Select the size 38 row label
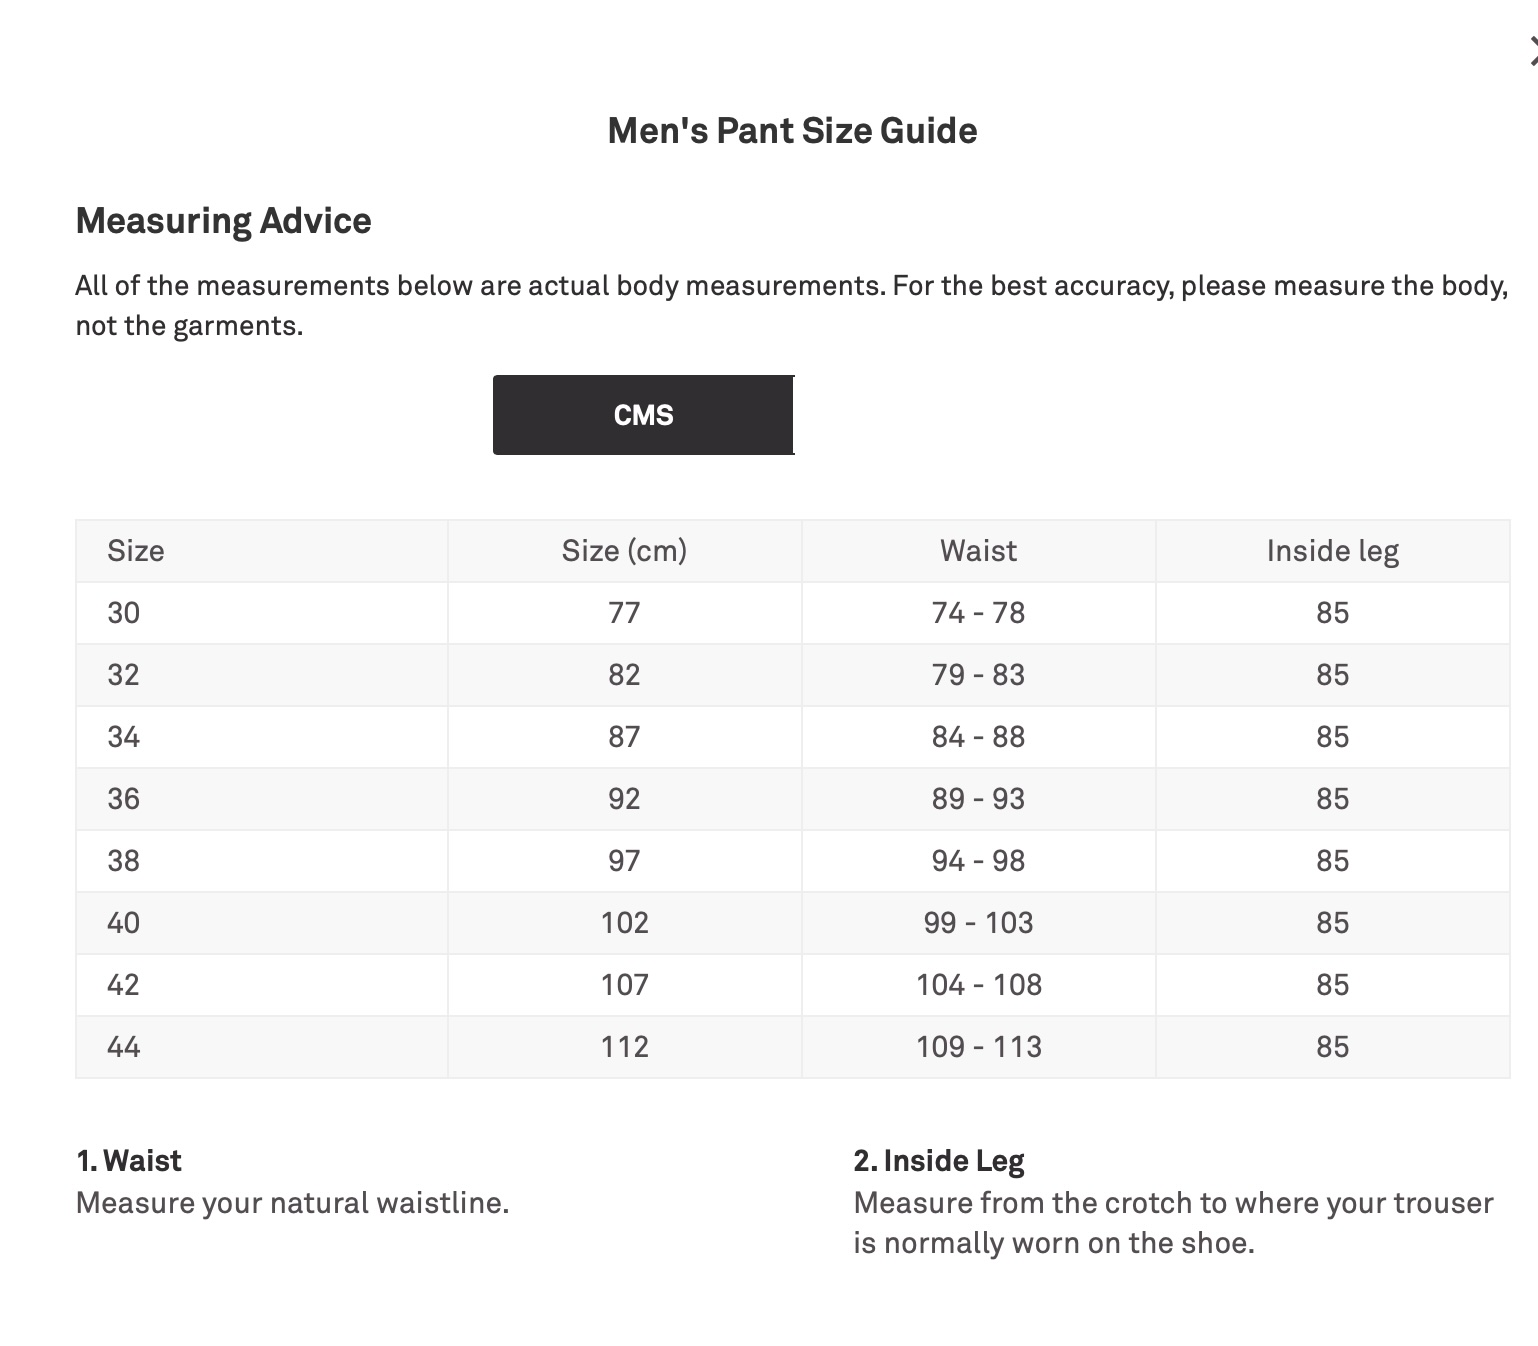The width and height of the screenshot is (1538, 1346). coord(124,861)
